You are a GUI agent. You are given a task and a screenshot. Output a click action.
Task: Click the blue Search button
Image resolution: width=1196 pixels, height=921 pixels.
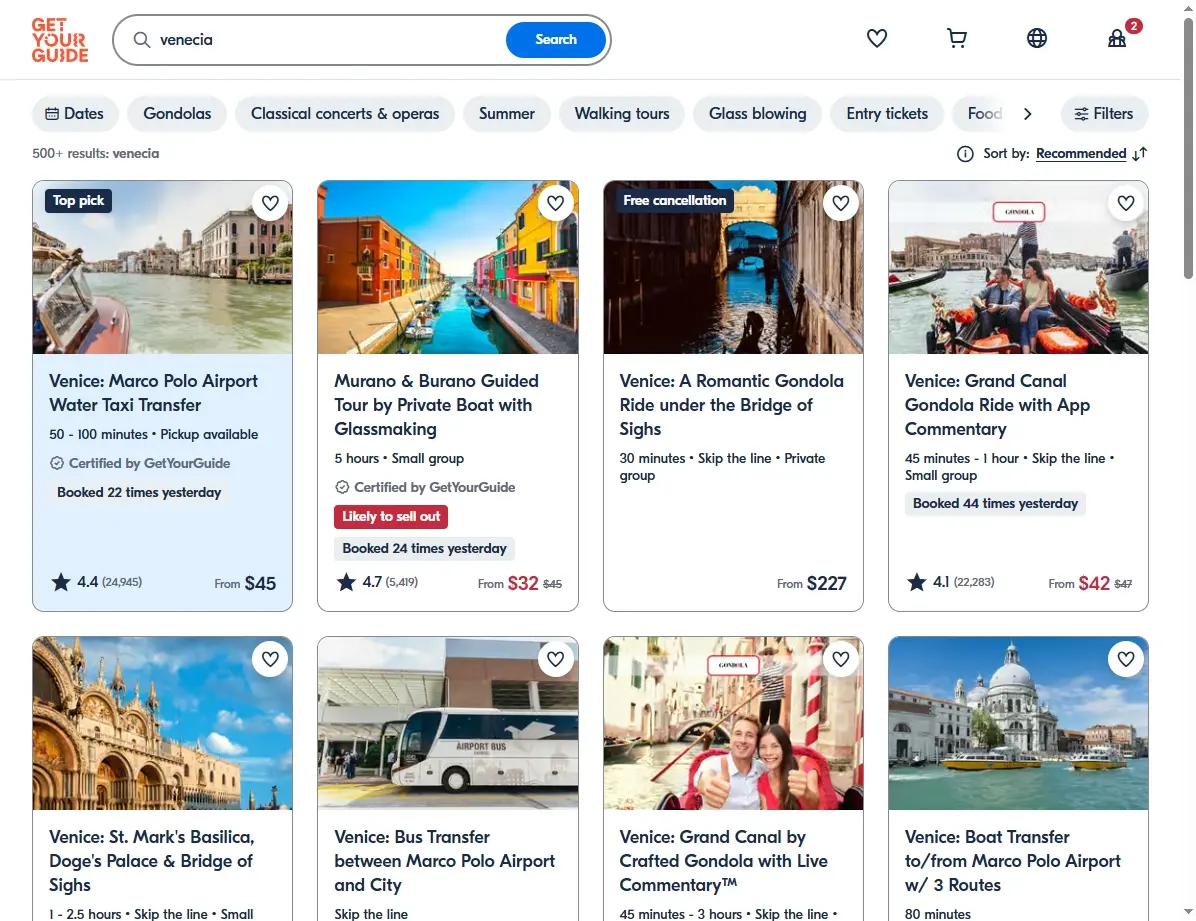pyautogui.click(x=555, y=40)
